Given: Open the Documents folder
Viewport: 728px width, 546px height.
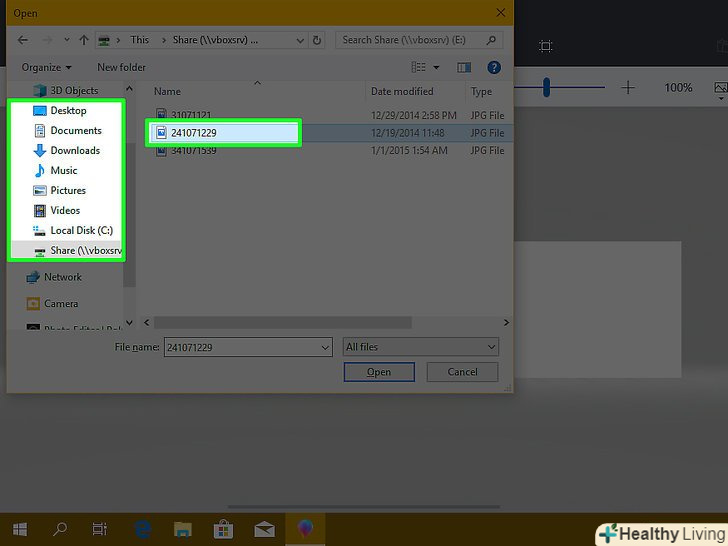Looking at the screenshot, I should point(68,130).
